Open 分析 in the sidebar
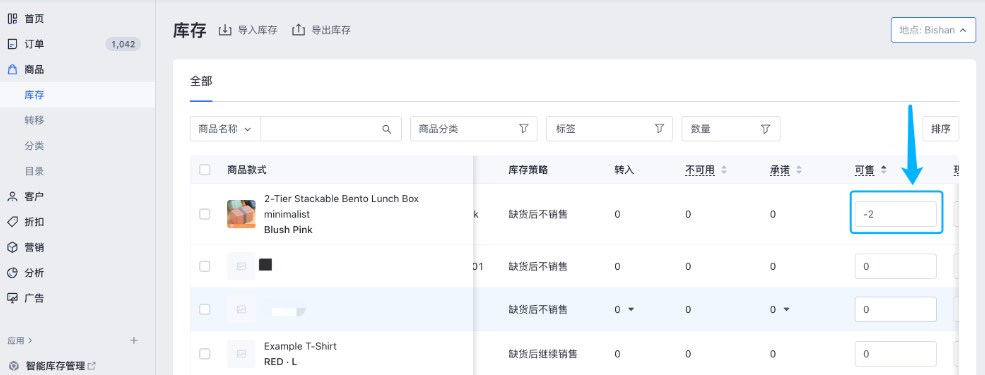Image resolution: width=985 pixels, height=375 pixels. 34,273
